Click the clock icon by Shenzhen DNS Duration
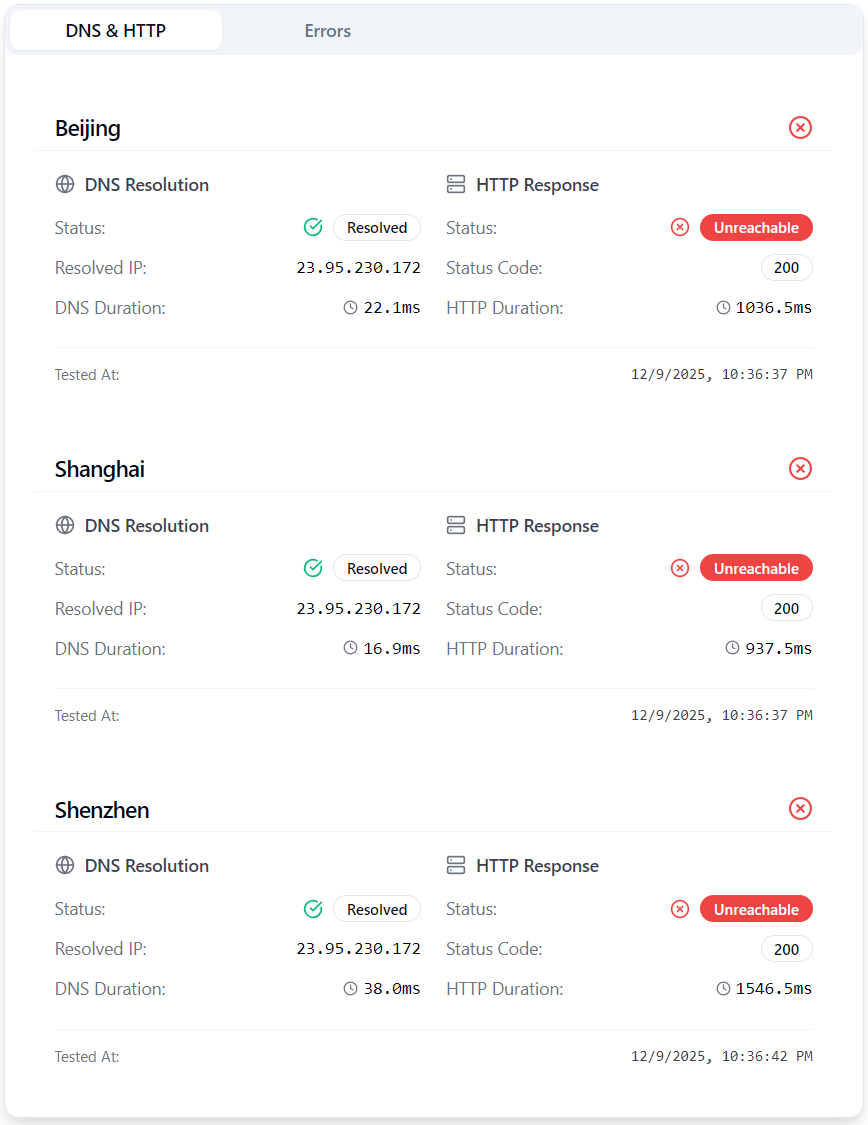This screenshot has height=1125, width=868. tap(350, 989)
